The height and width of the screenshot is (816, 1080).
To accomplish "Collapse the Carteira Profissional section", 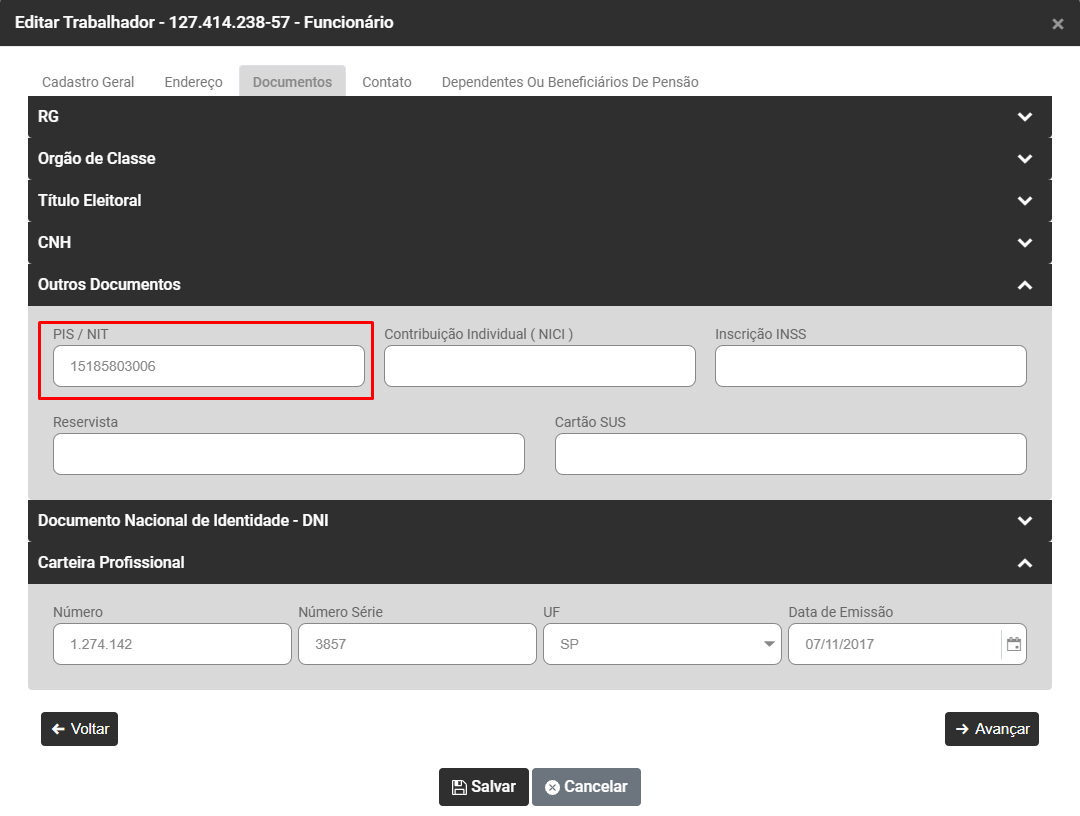I will click(1024, 563).
